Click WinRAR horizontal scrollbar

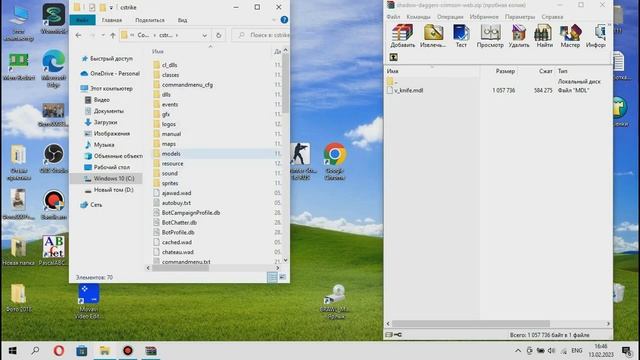(x=471, y=324)
